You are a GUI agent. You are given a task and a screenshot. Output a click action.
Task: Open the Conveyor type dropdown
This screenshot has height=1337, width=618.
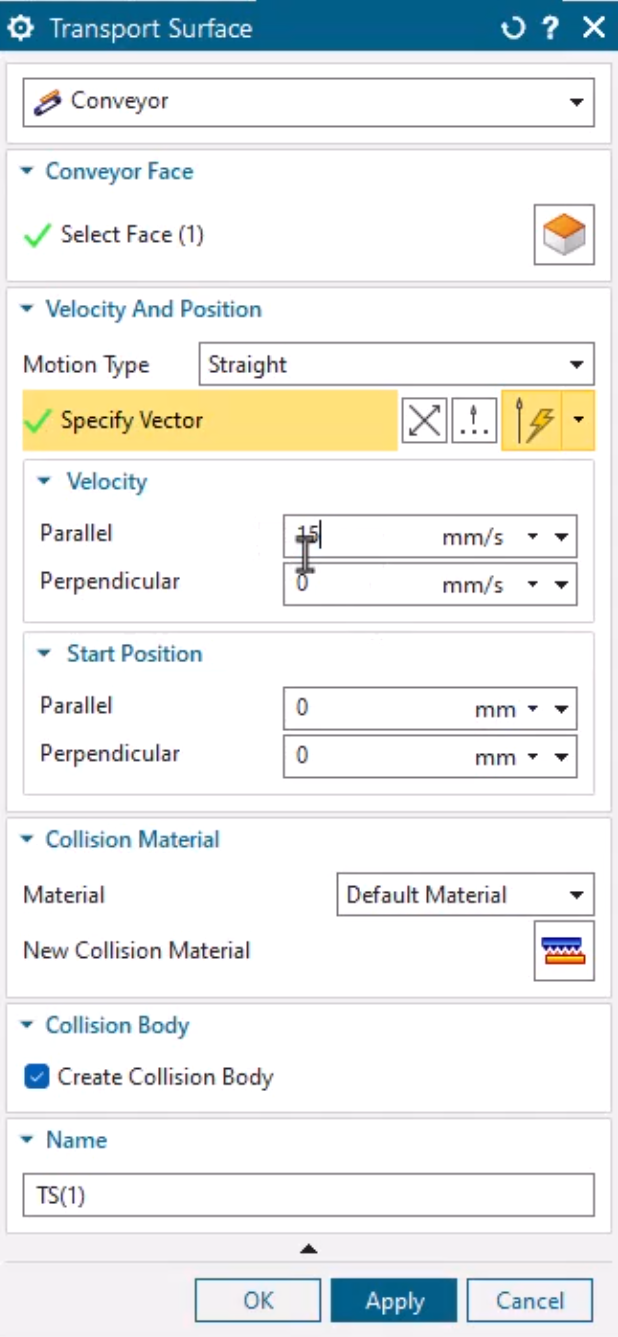[308, 102]
